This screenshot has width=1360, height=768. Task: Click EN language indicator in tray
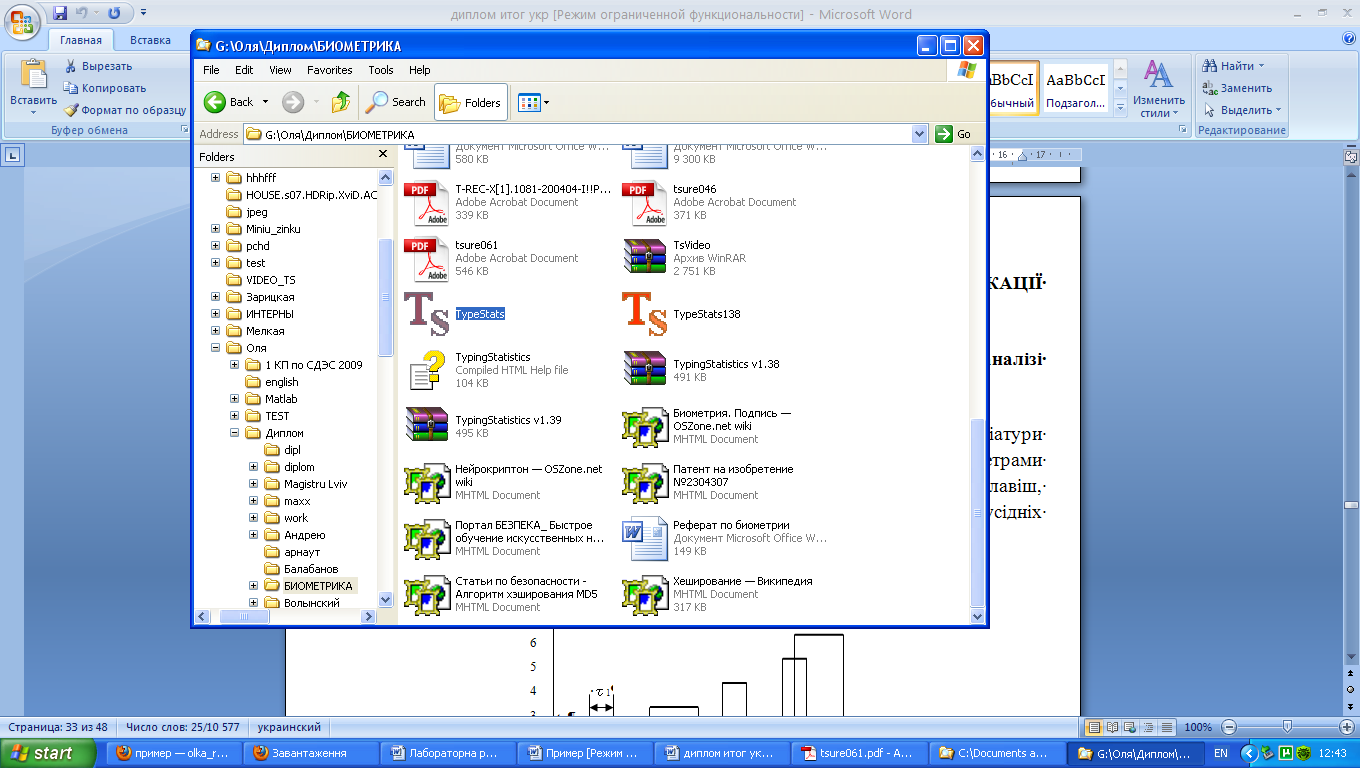click(x=1221, y=753)
